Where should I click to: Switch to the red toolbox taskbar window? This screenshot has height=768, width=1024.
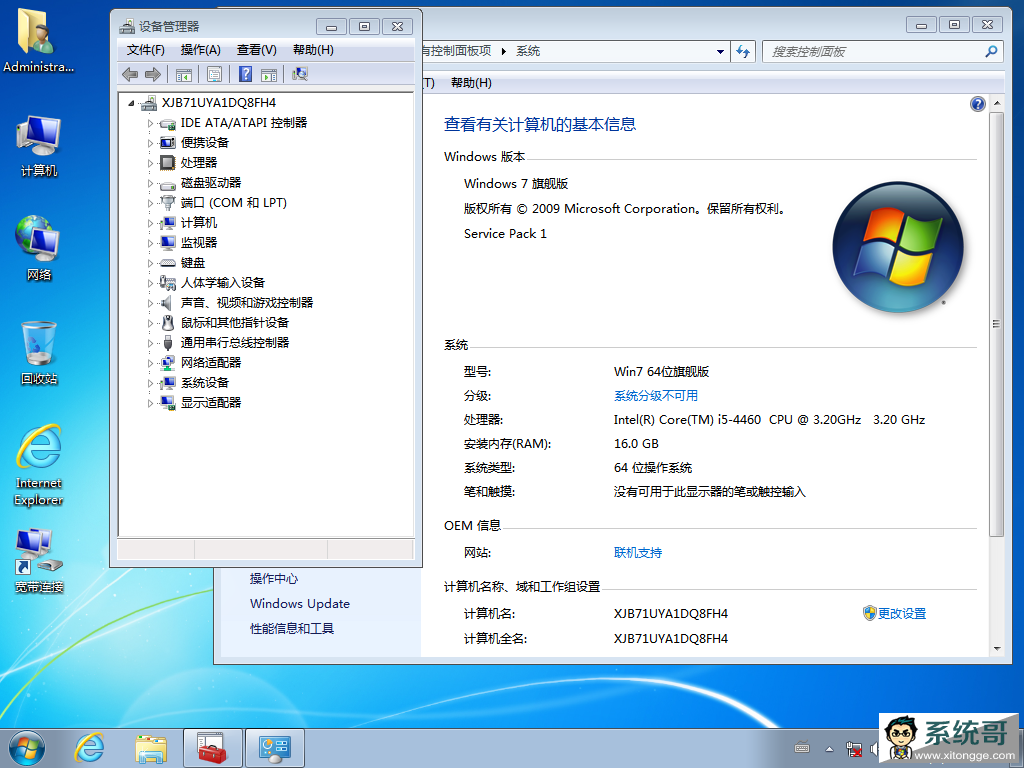213,748
